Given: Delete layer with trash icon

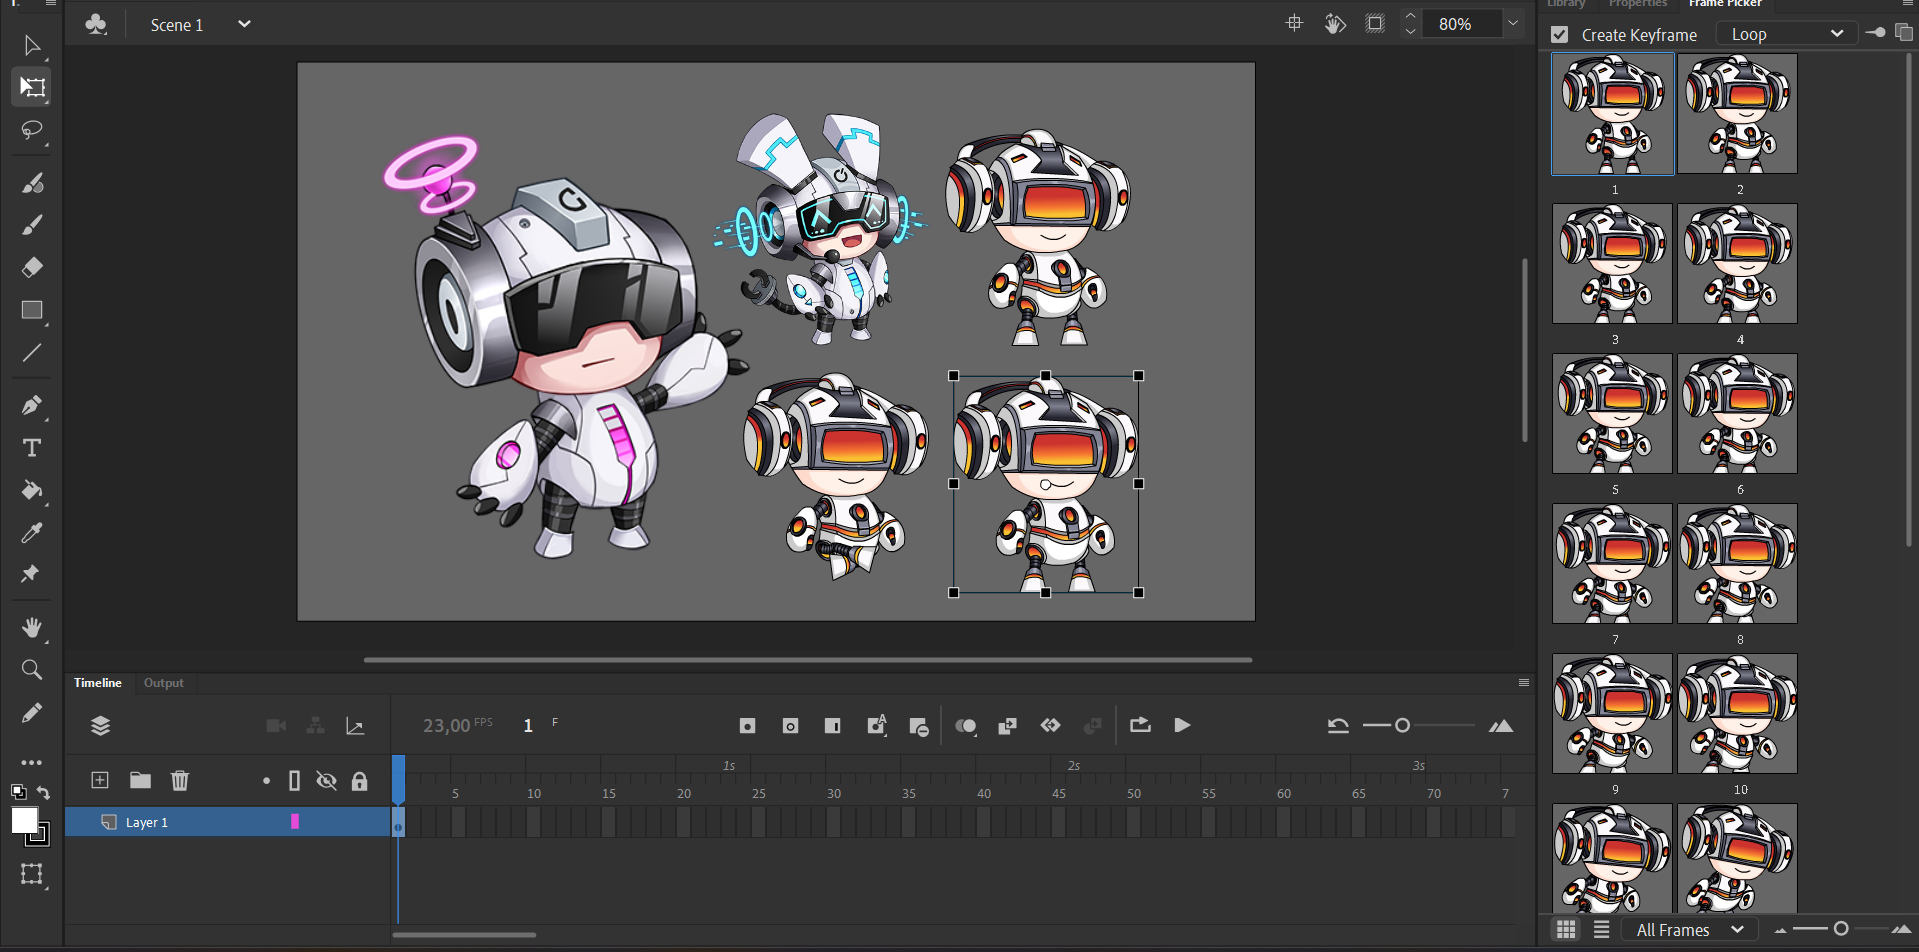Looking at the screenshot, I should tap(180, 780).
